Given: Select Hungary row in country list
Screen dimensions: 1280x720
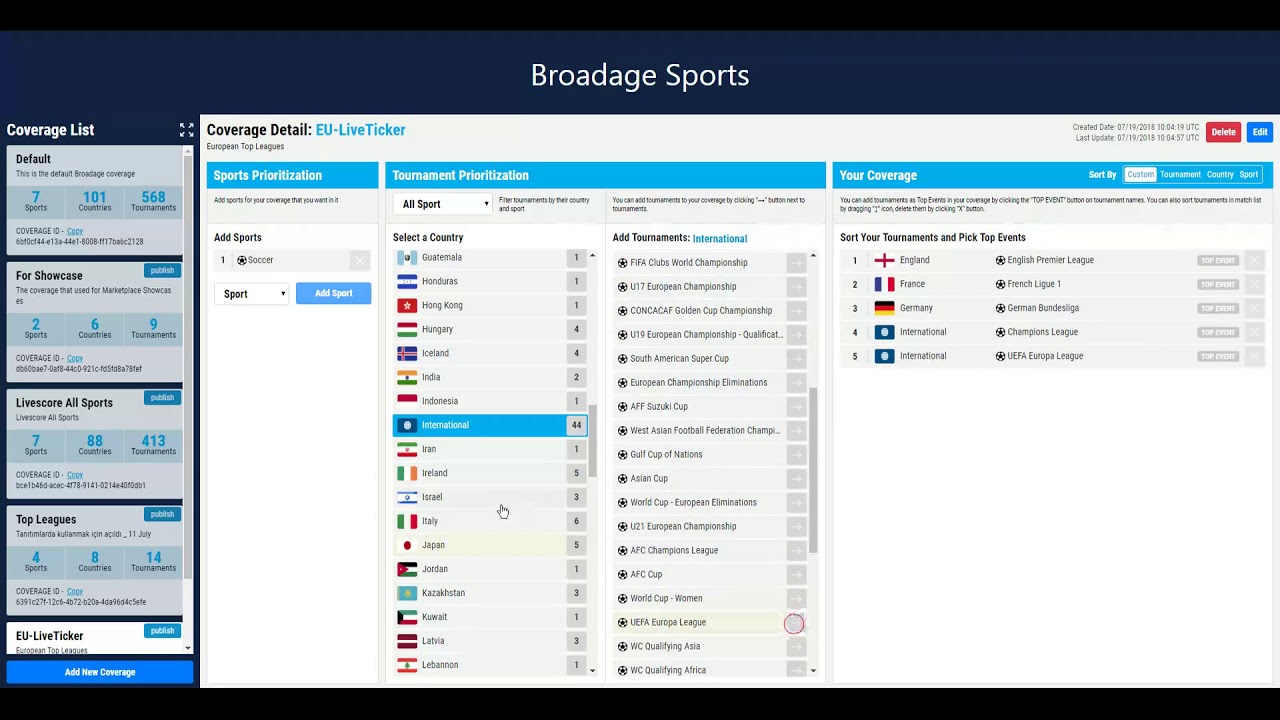Looking at the screenshot, I should point(490,329).
